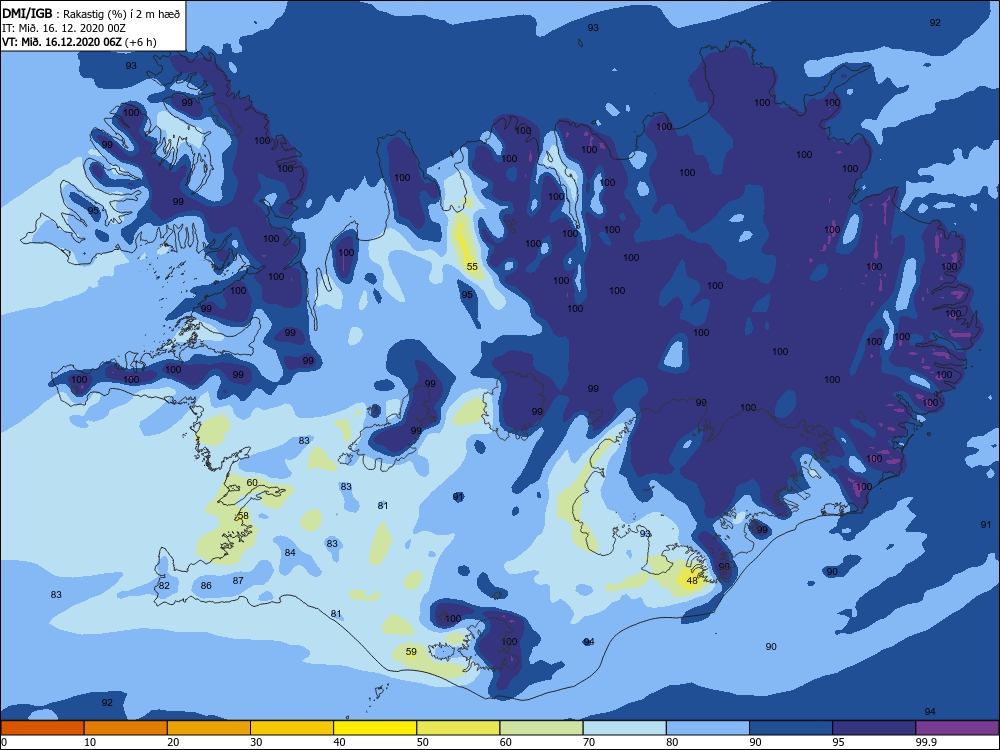Click the legend tick label '40'
The image size is (1000, 750).
(x=339, y=742)
